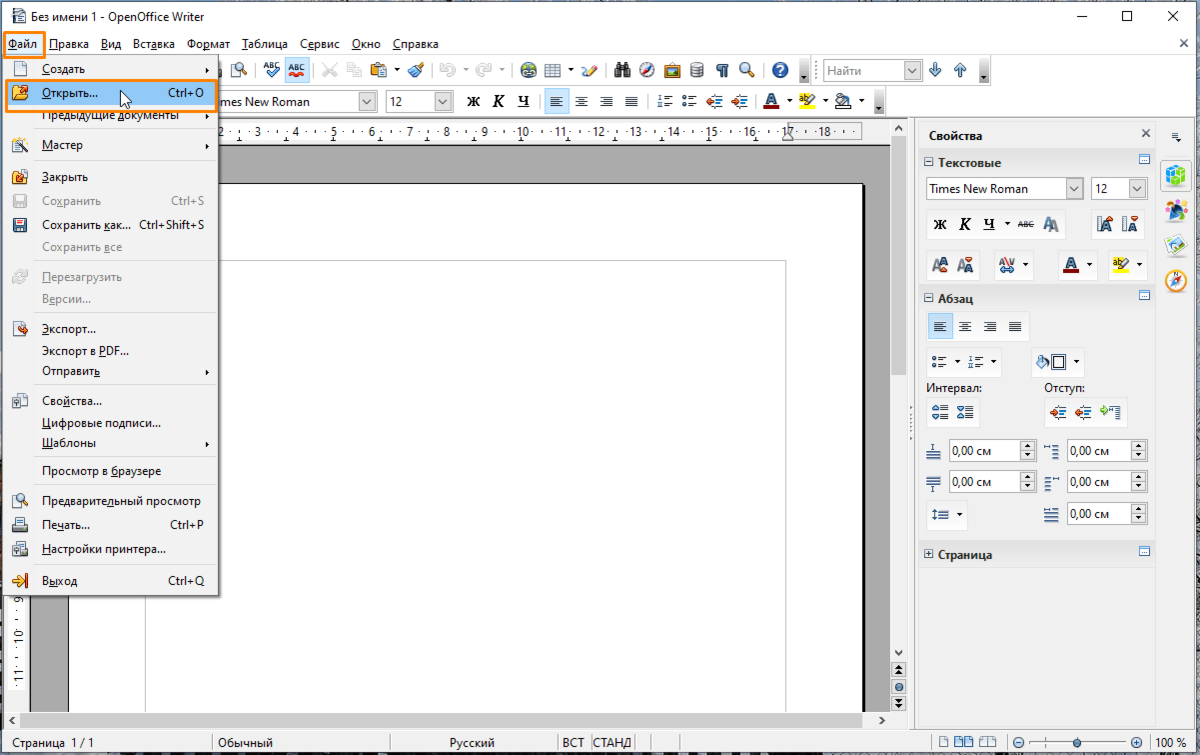Click the Spelling and Grammar check icon
This screenshot has width=1200, height=755.
[x=272, y=70]
